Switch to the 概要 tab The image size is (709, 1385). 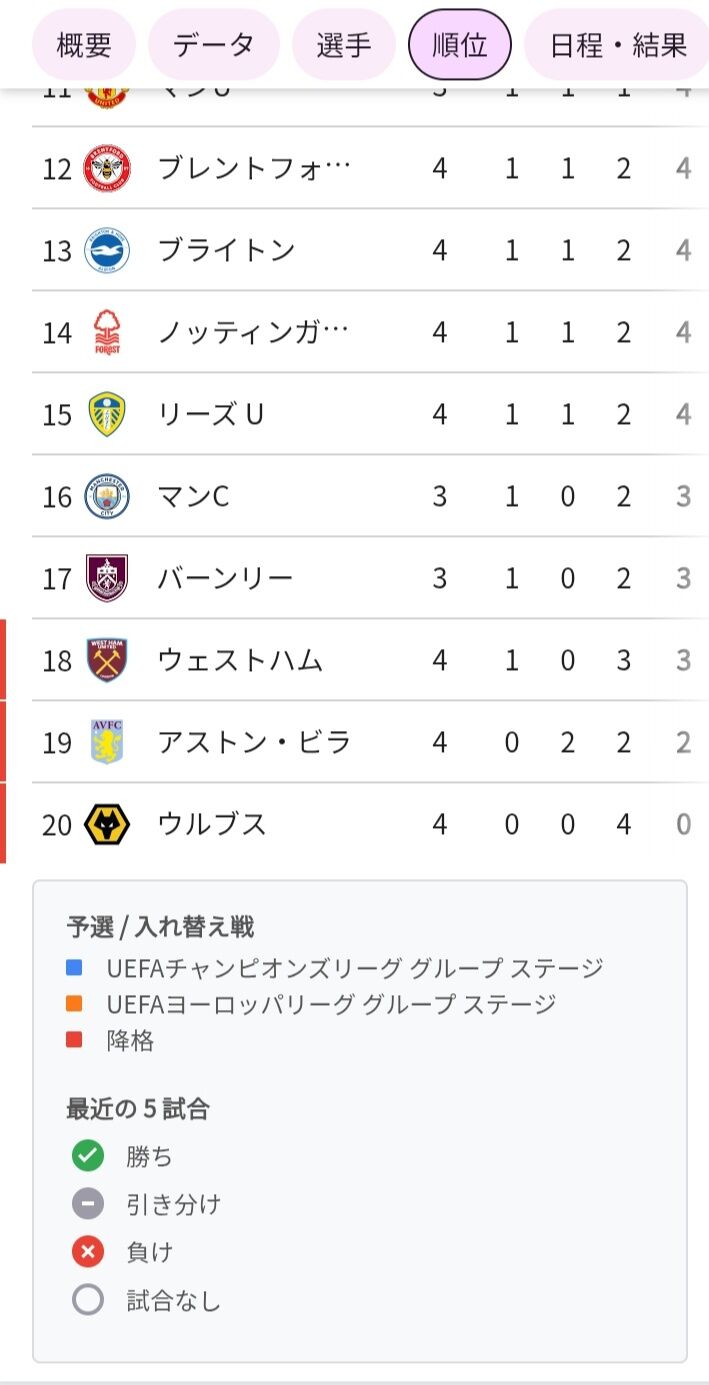pyautogui.click(x=84, y=44)
